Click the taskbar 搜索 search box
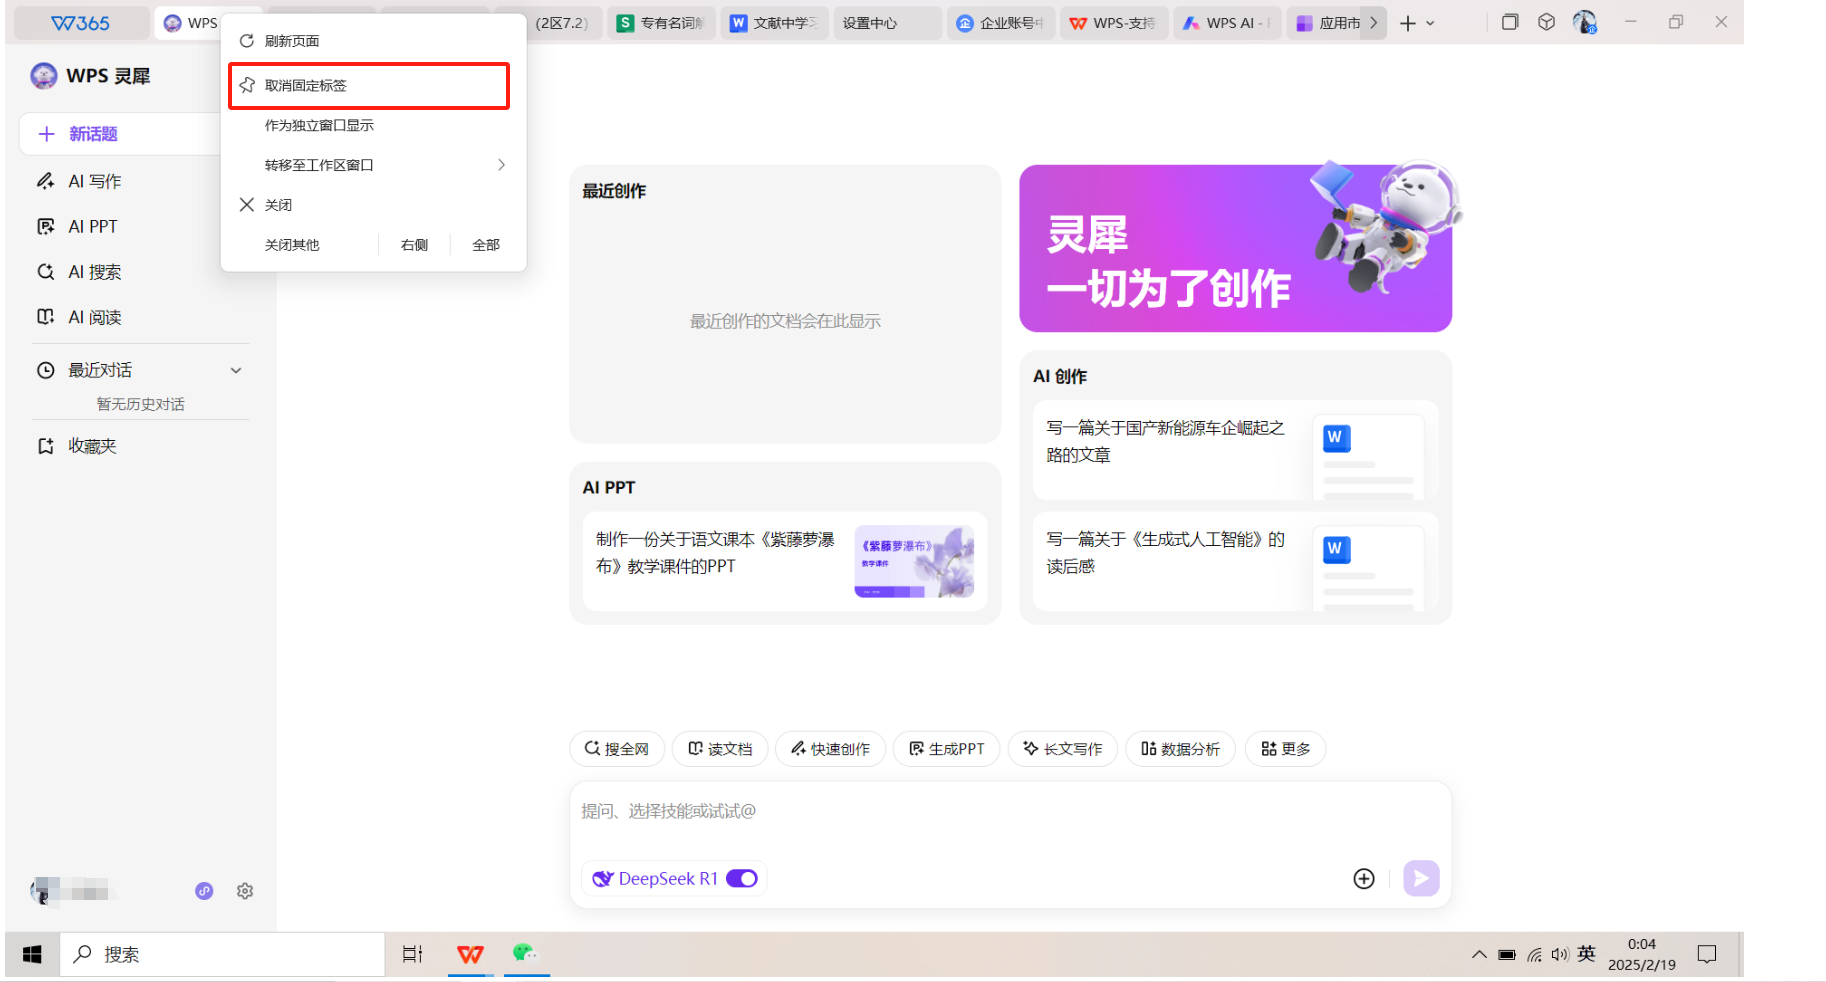The height and width of the screenshot is (982, 1826). (223, 954)
